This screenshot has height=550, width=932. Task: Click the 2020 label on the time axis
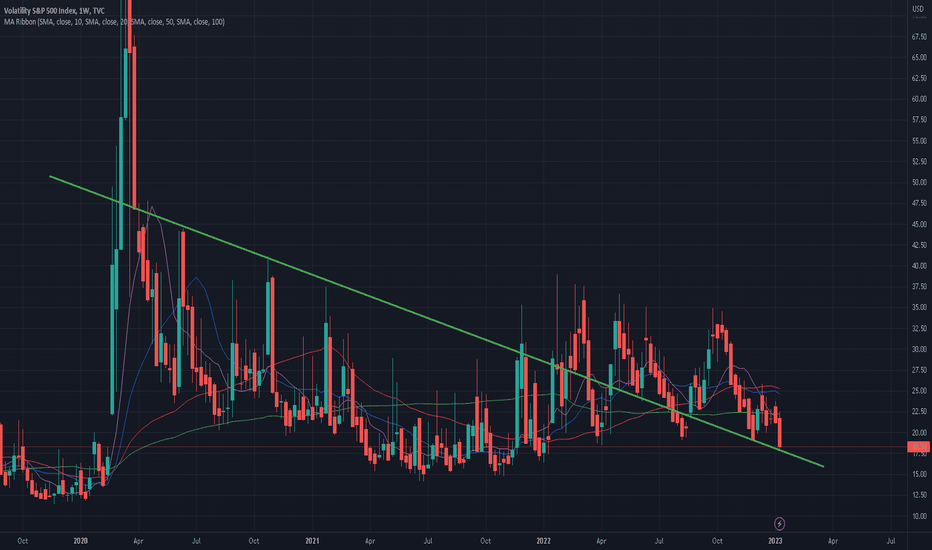(x=80, y=540)
